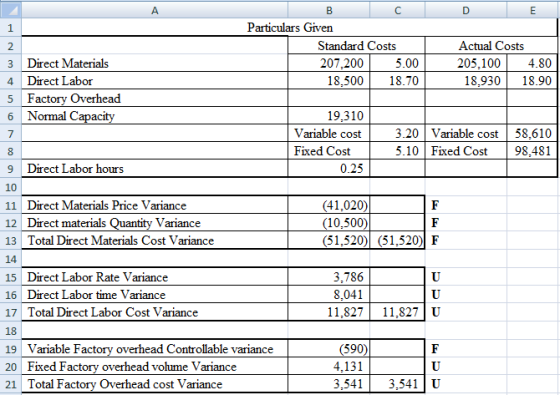The height and width of the screenshot is (395, 560).
Task: Click the F marker in row 19
Action: click(x=435, y=349)
